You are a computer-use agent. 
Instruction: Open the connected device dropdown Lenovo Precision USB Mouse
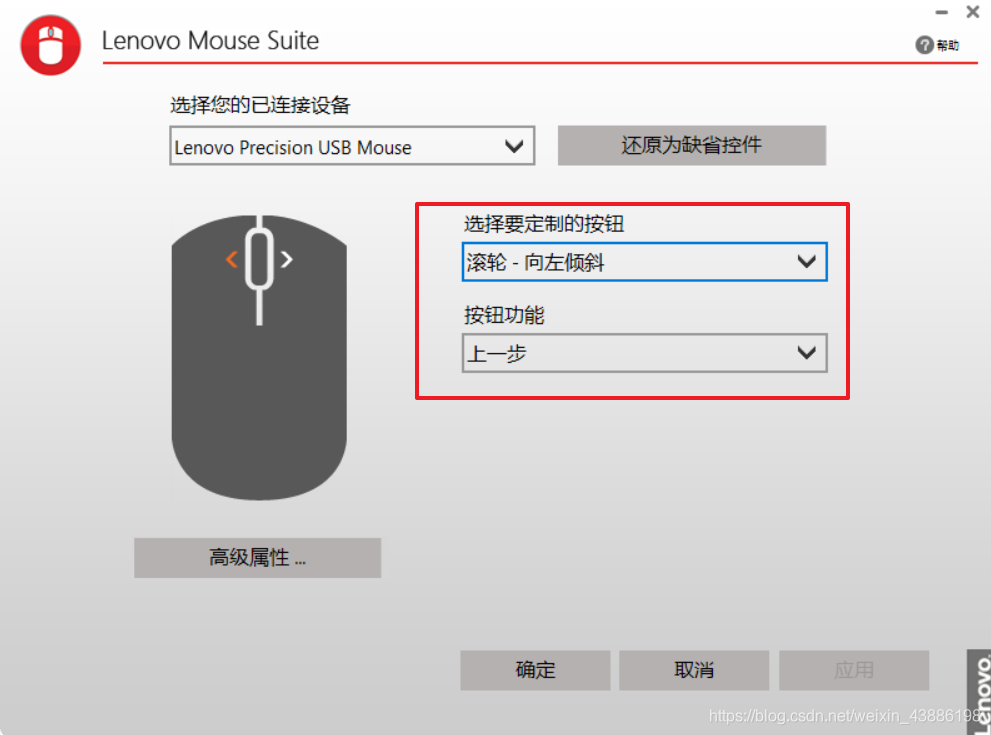point(352,147)
